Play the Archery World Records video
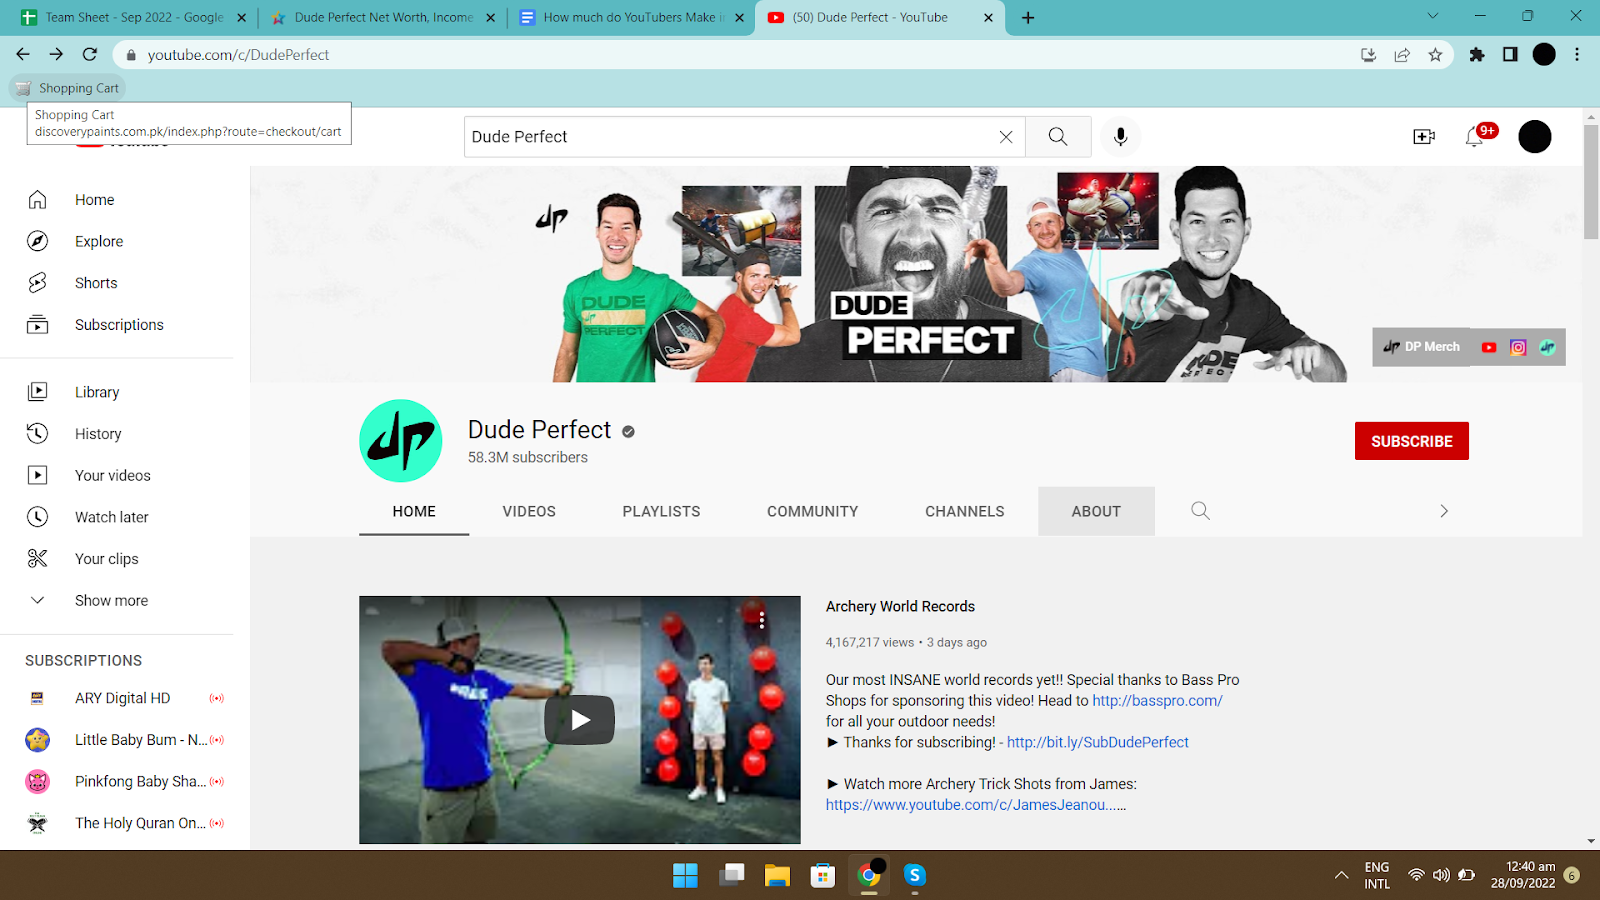Screen dimensions: 1600x900 click(580, 720)
